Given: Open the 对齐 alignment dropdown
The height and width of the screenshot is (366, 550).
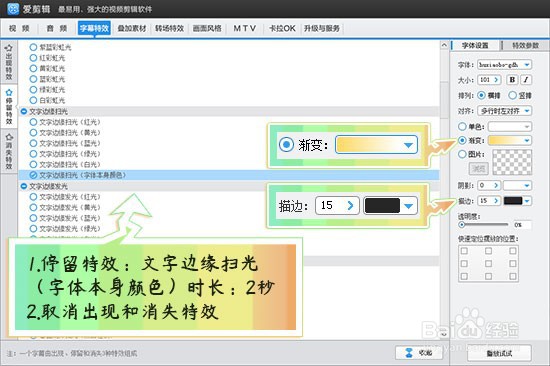Looking at the screenshot, I should pos(504,111).
